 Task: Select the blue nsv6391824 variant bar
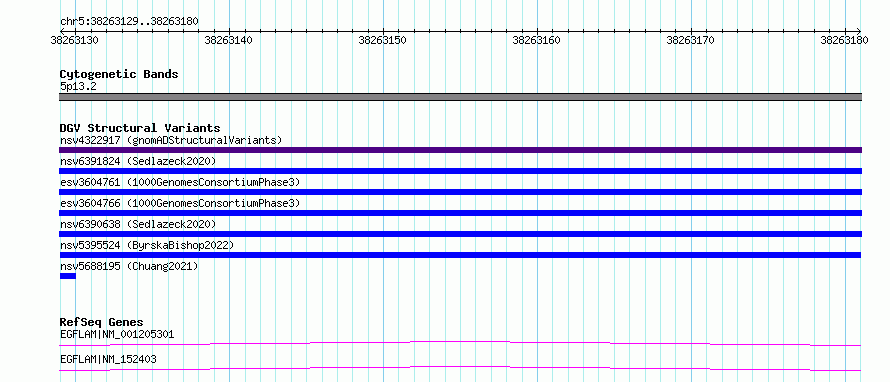click(460, 171)
